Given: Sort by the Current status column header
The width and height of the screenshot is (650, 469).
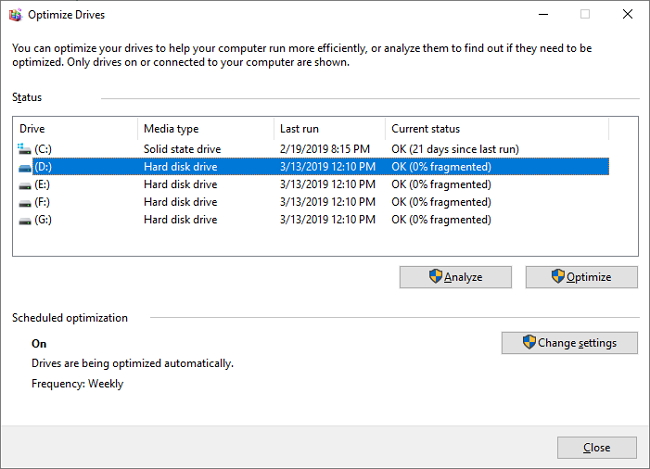Looking at the screenshot, I should (x=495, y=129).
